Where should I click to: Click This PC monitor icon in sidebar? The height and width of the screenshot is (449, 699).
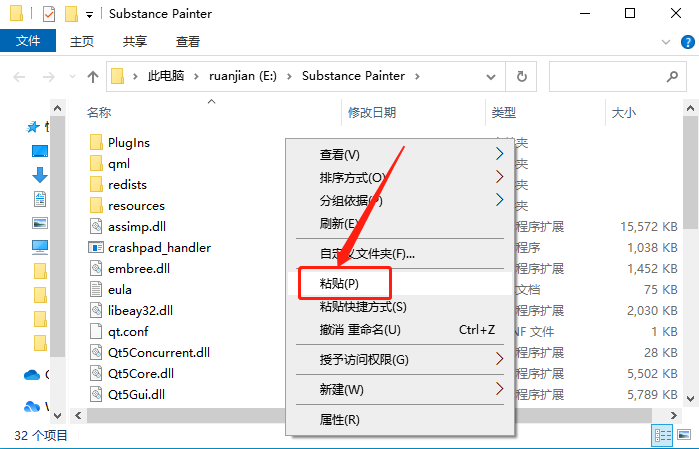coord(40,247)
